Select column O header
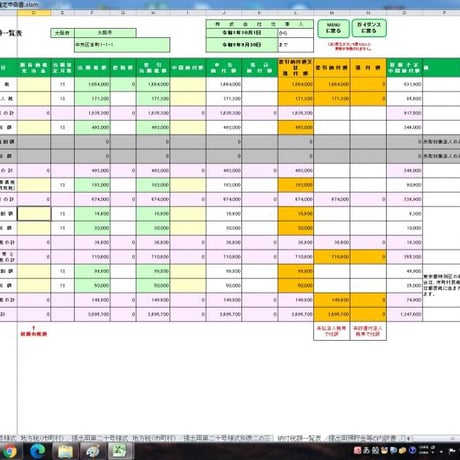This screenshot has width=460, height=460. [404, 13]
